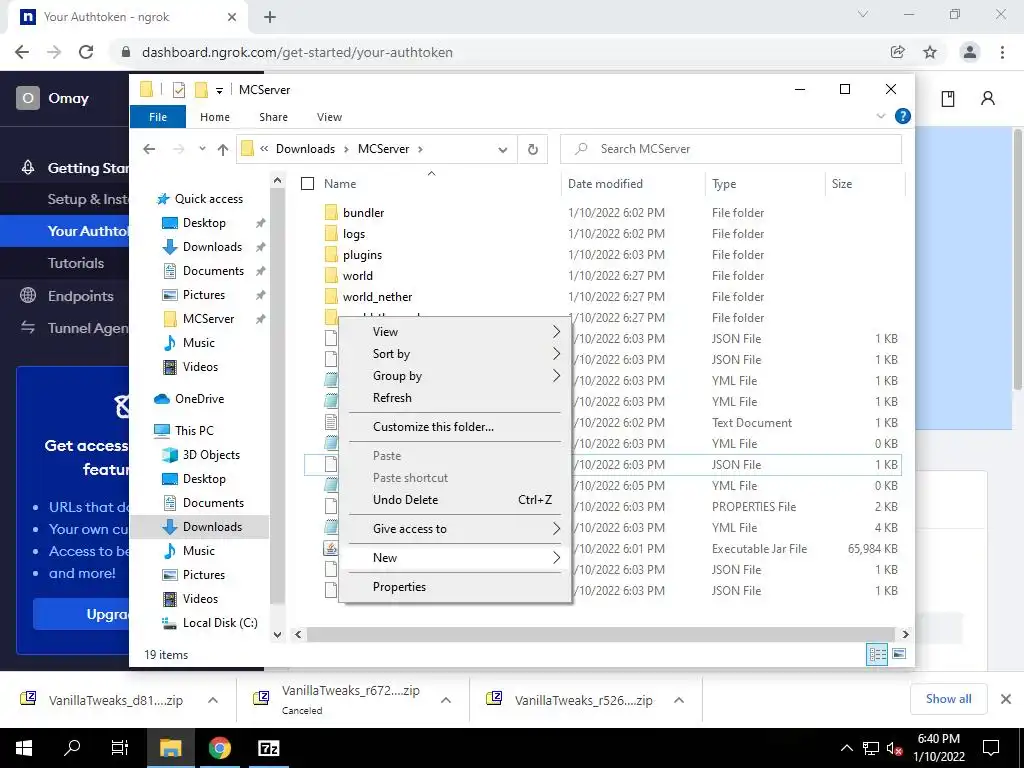The width and height of the screenshot is (1024, 768).
Task: Open the world_nether folder
Action: click(377, 296)
